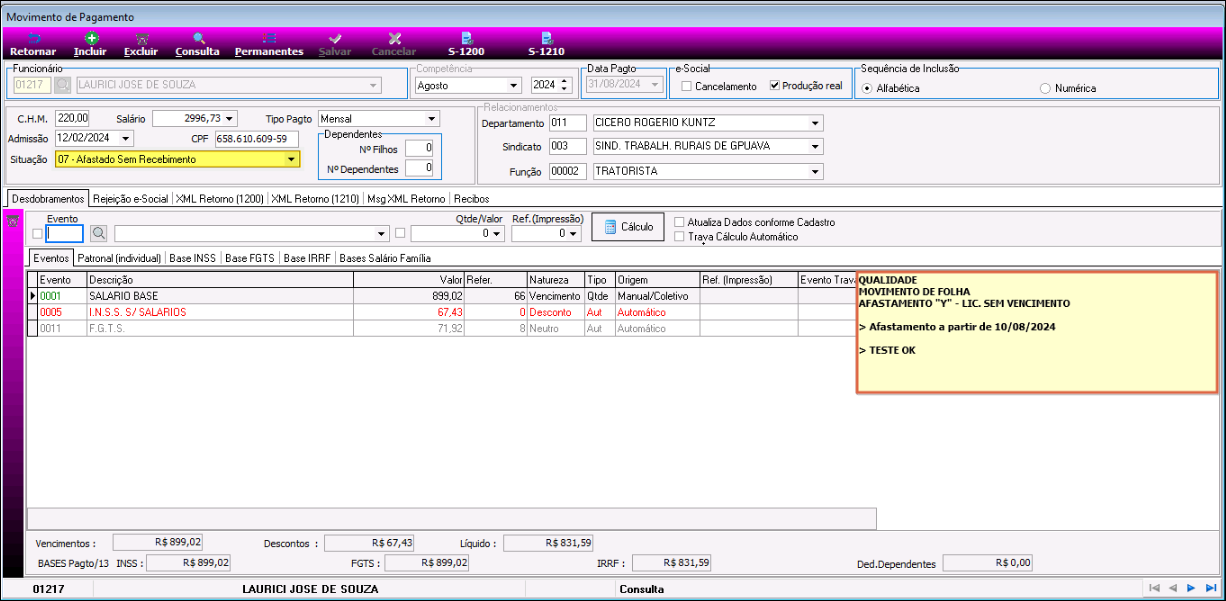
Task: Open the Tipo Pagto dropdown
Action: 432,118
